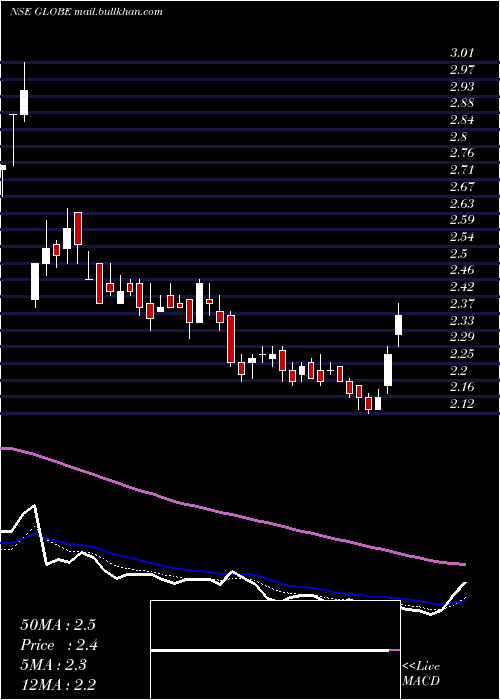Image resolution: width=500 pixels, height=700 pixels.
Task: Click the 2.71 price axis label
Action: [x=462, y=170]
